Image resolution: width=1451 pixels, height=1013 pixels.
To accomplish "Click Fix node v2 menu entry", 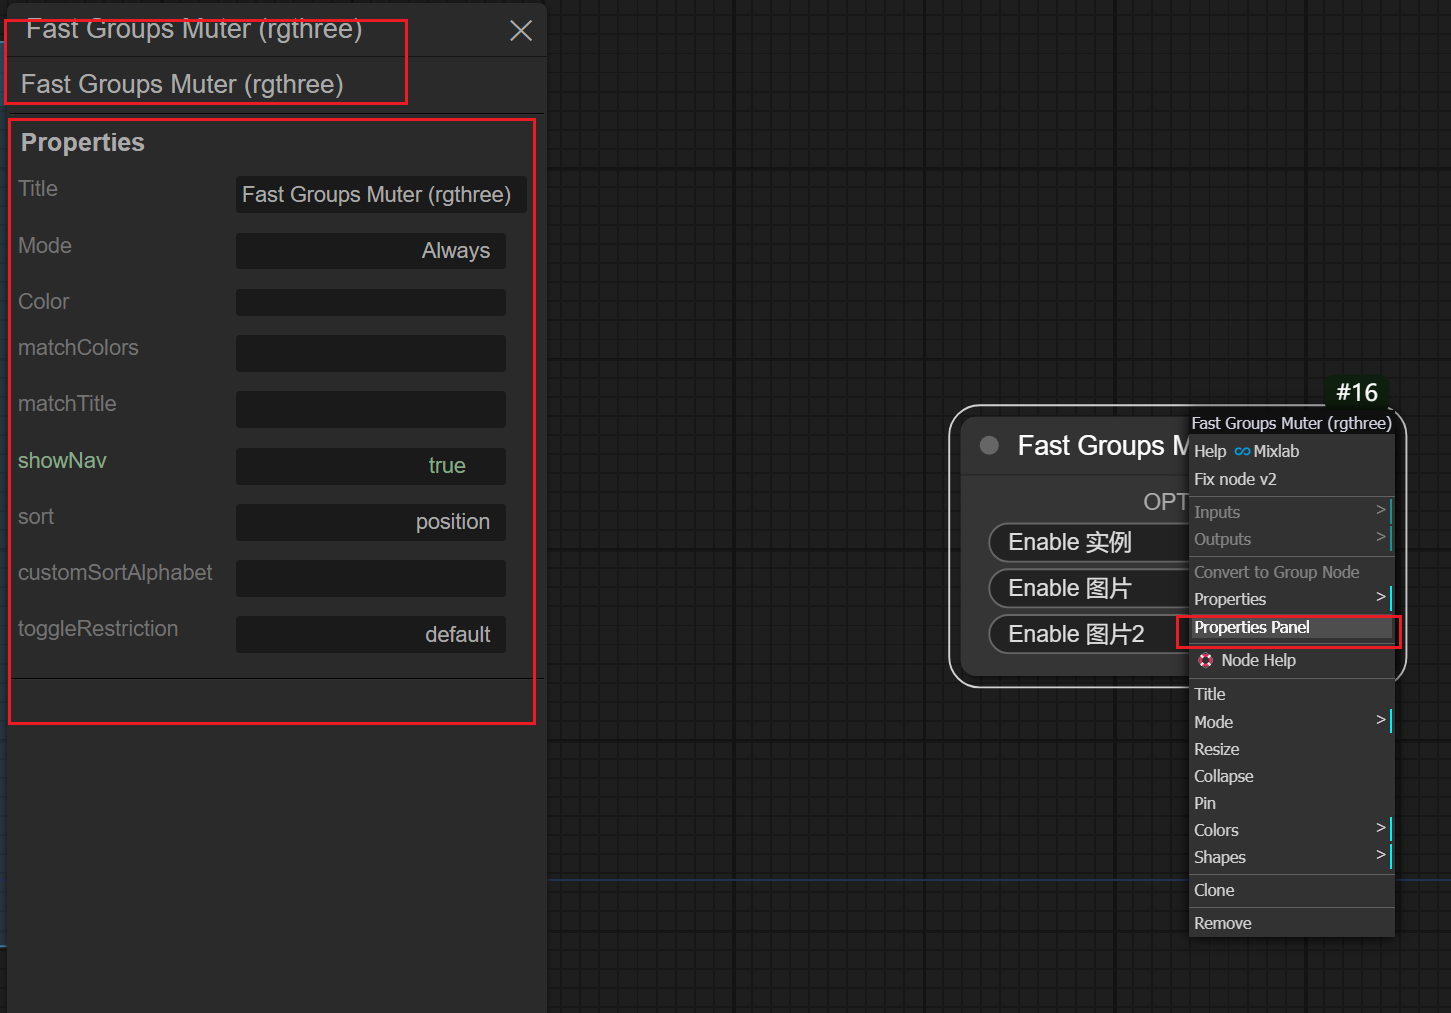I will (1235, 479).
